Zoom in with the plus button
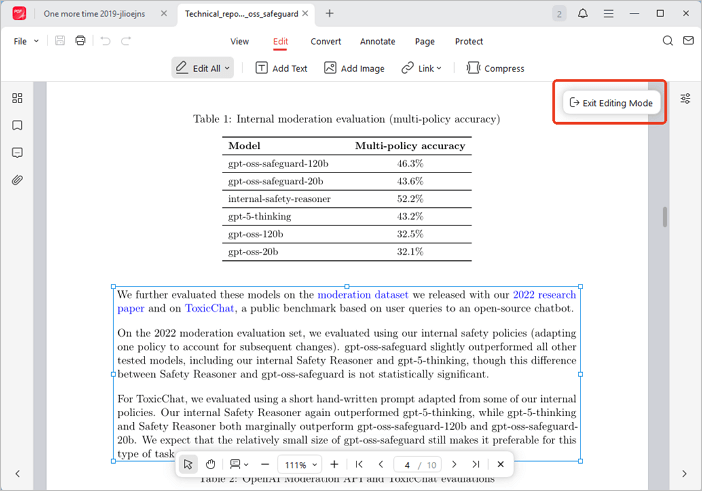Viewport: 702px width, 491px height. tap(334, 464)
